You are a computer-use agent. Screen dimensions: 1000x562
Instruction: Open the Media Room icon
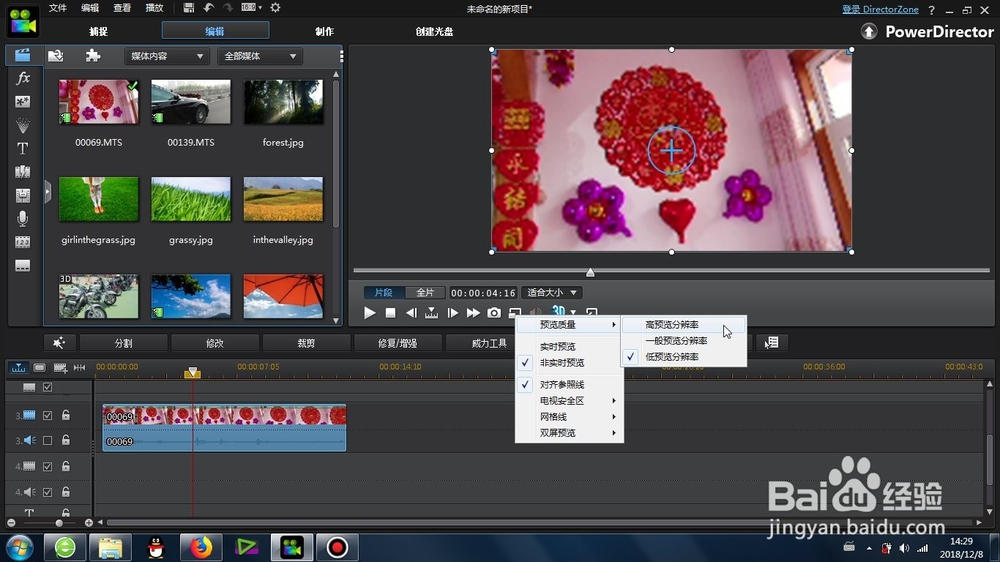22,55
